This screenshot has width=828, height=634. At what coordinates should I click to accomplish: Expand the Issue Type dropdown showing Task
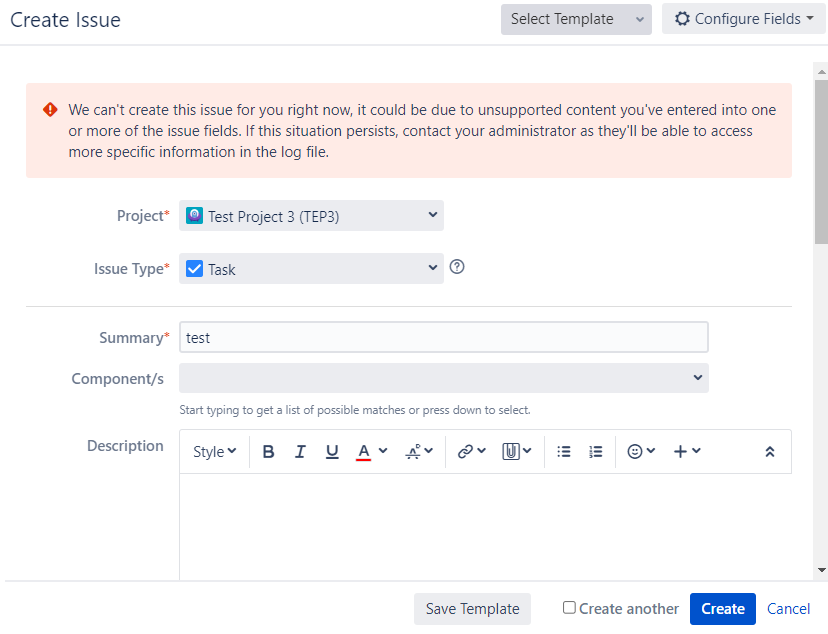coord(311,269)
